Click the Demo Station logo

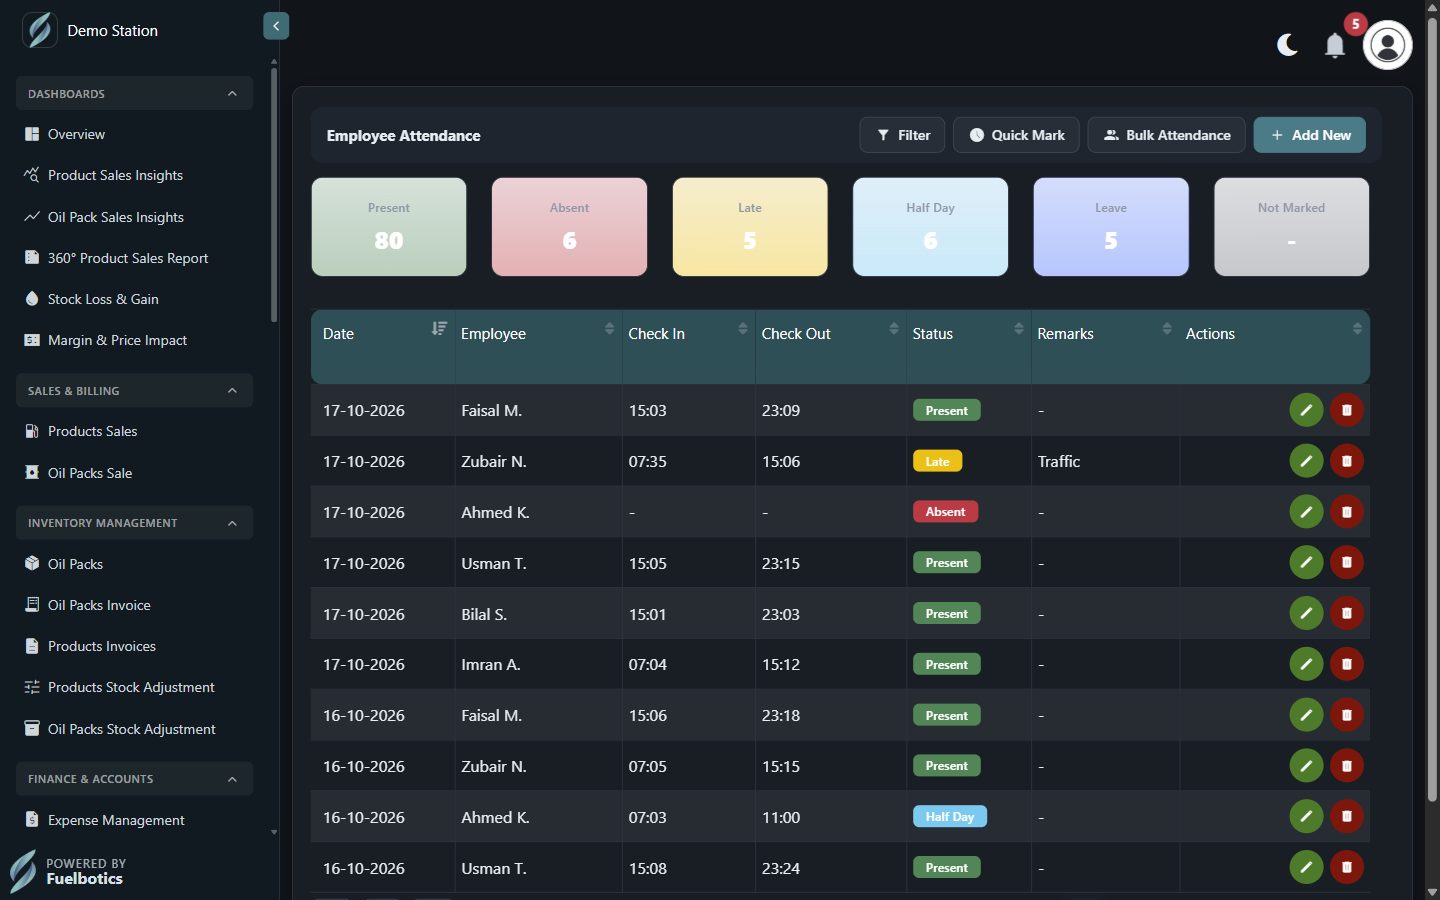(40, 30)
